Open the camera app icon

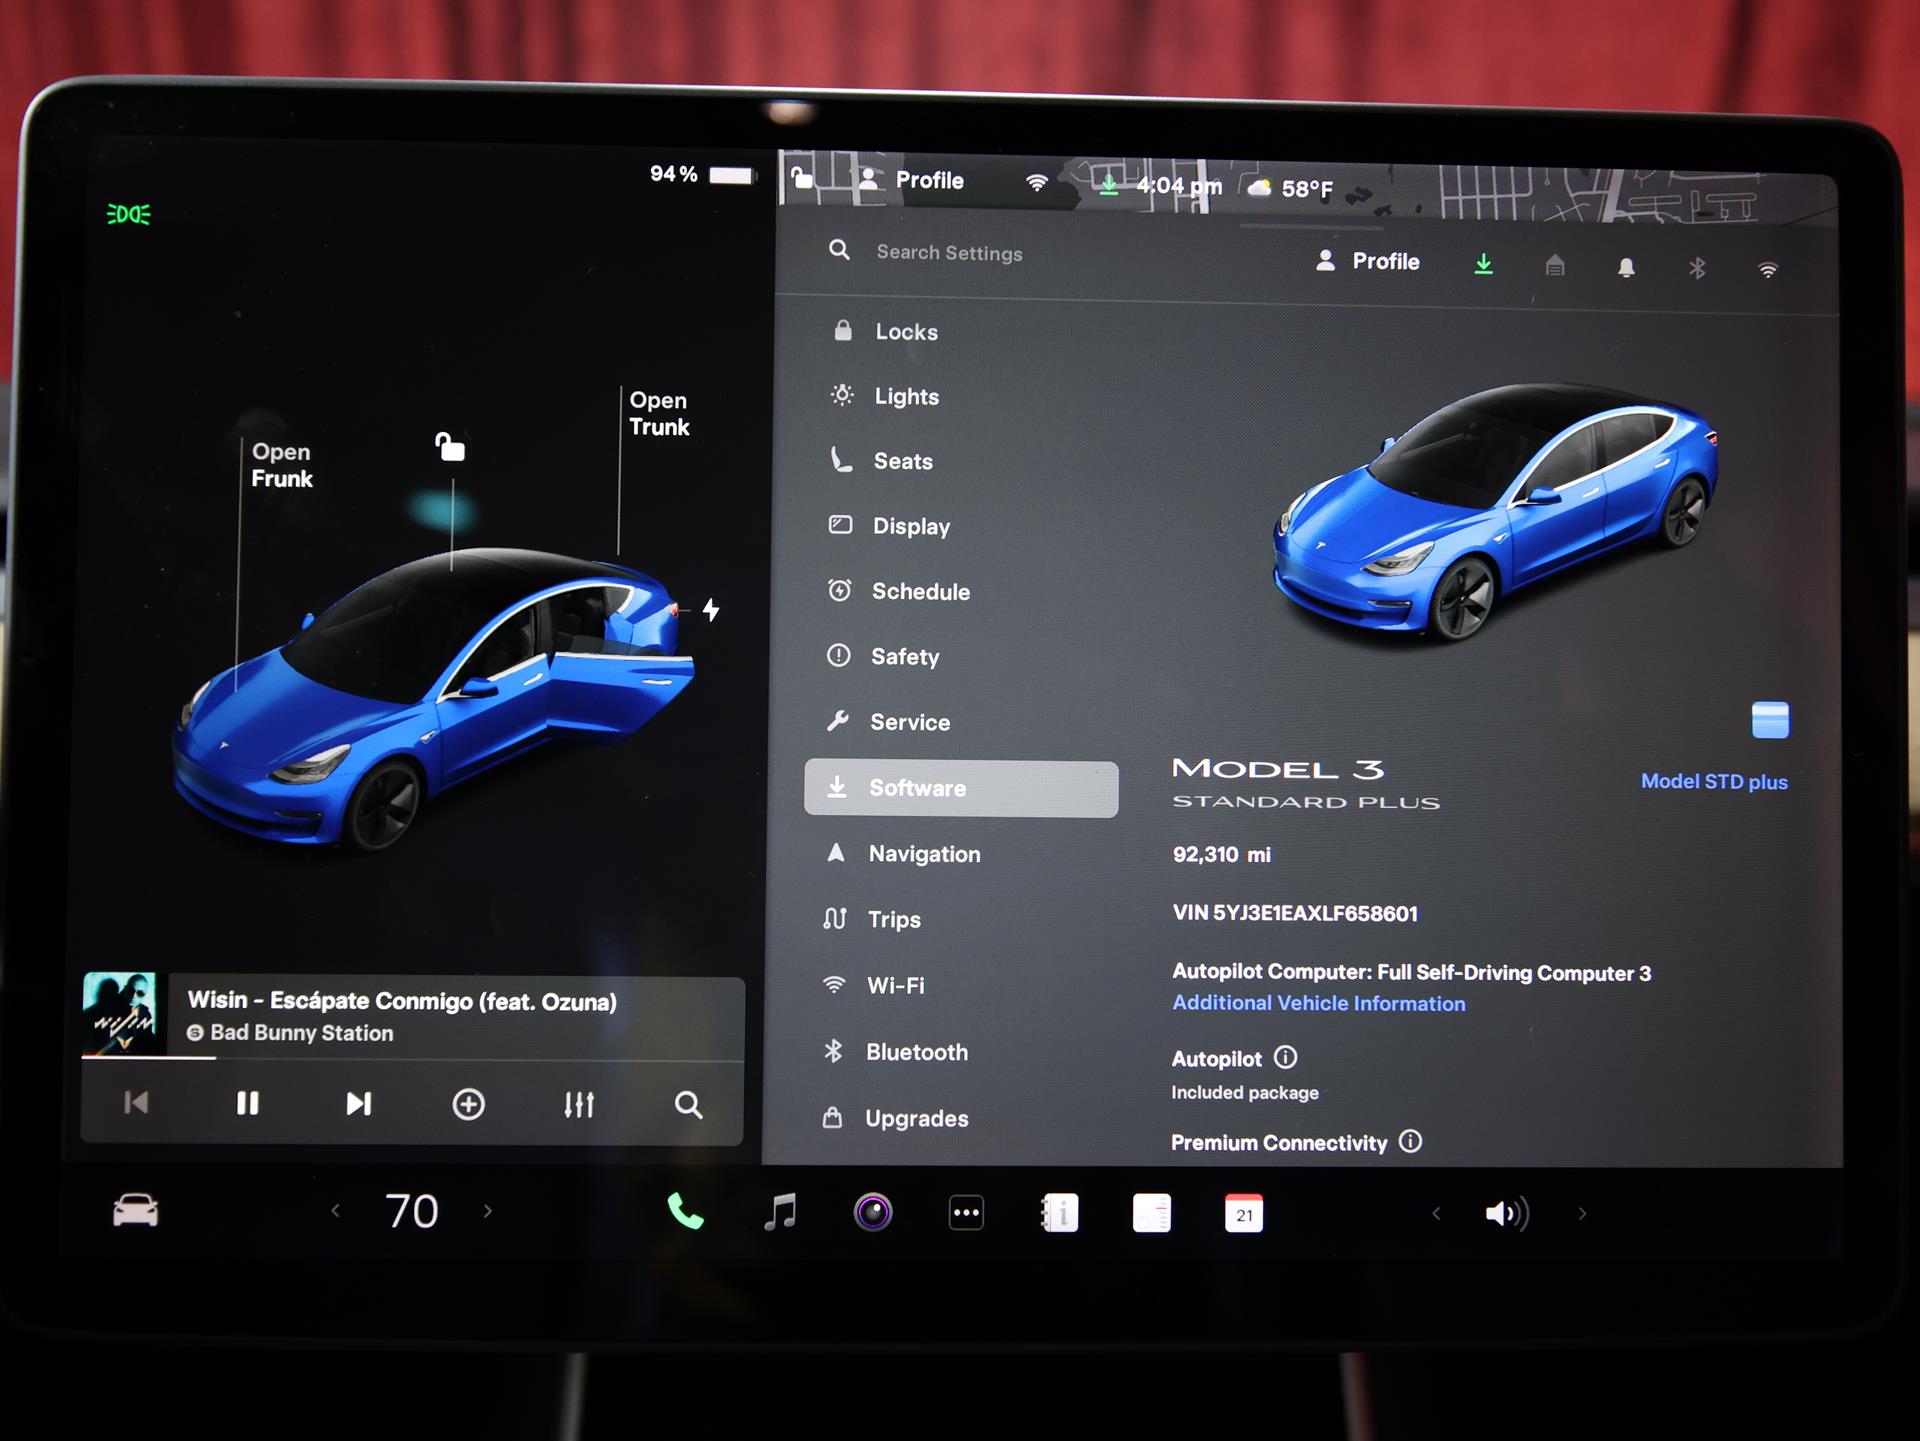click(x=873, y=1212)
